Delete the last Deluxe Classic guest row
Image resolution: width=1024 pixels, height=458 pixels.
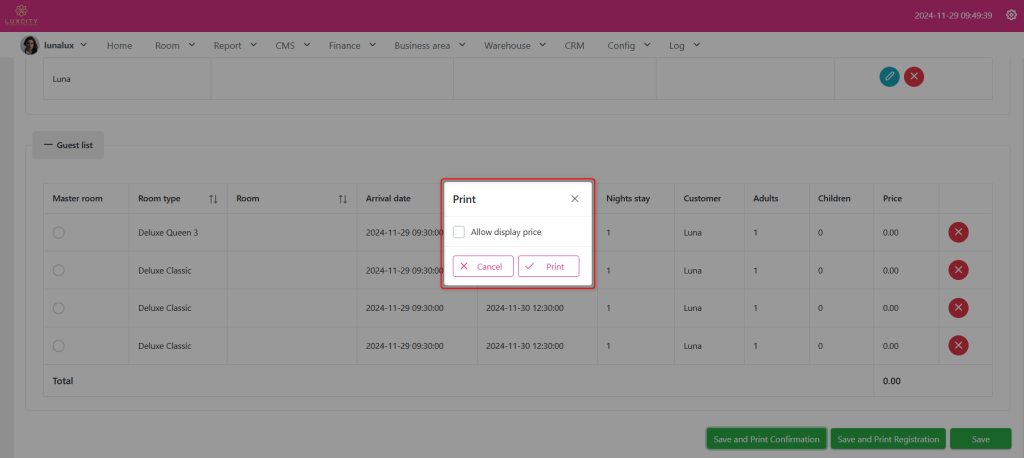958,345
